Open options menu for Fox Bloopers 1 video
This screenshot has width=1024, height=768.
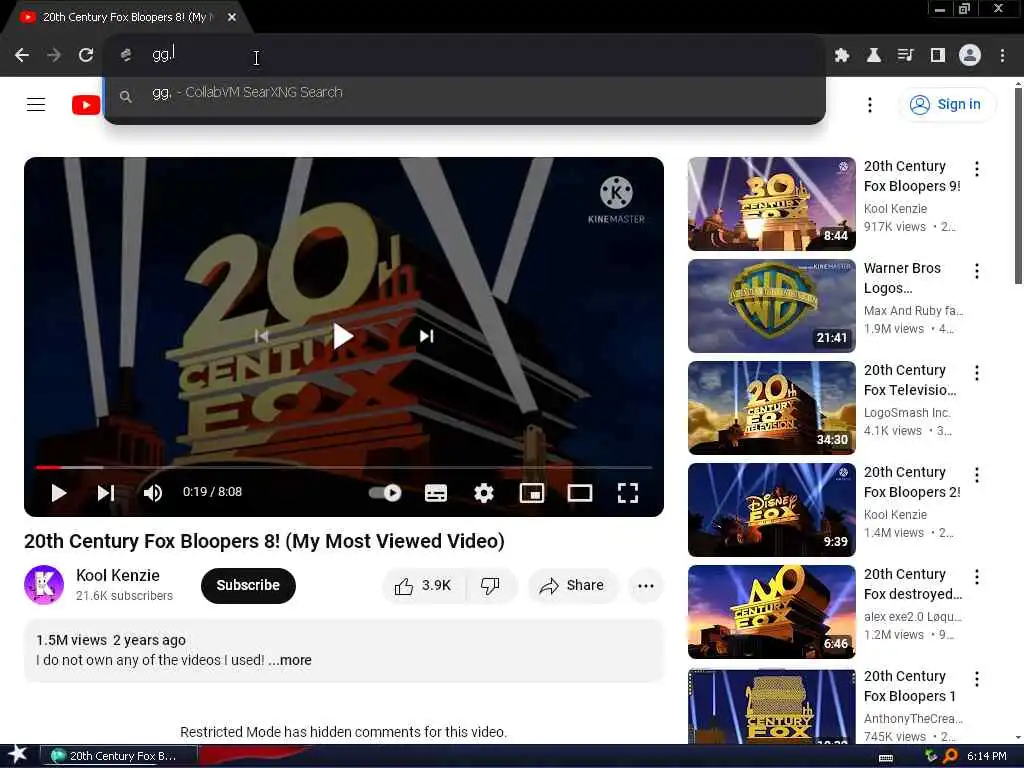(976, 679)
